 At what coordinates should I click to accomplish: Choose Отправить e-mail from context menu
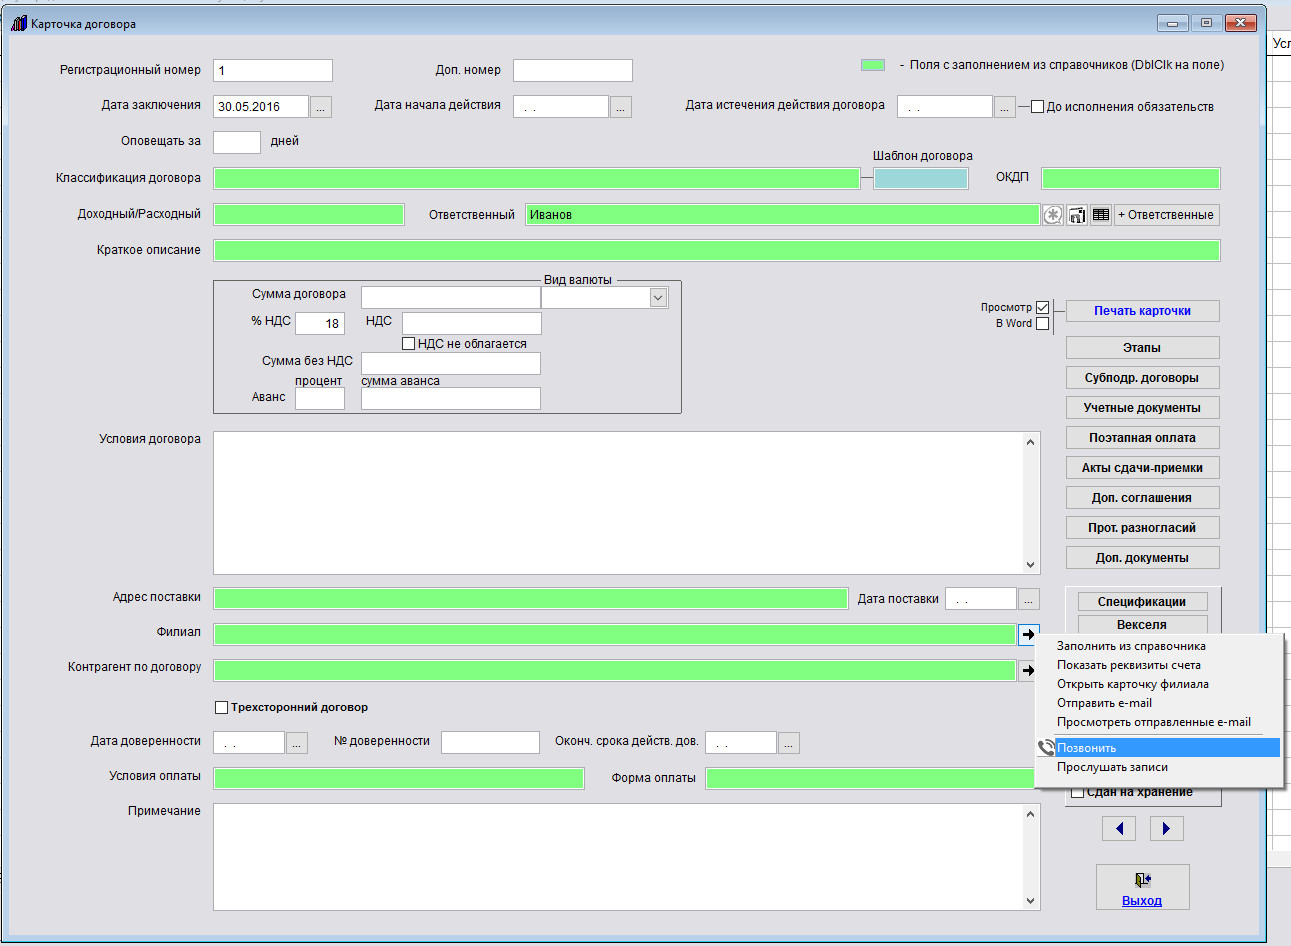(x=1104, y=703)
